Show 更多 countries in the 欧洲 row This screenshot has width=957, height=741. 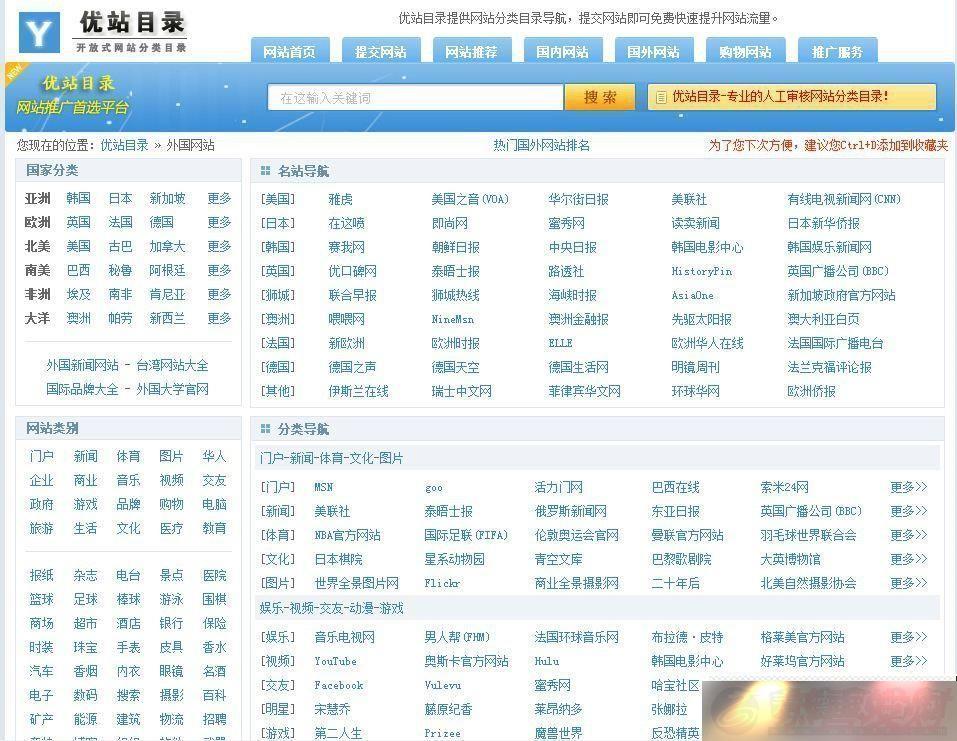(x=219, y=222)
